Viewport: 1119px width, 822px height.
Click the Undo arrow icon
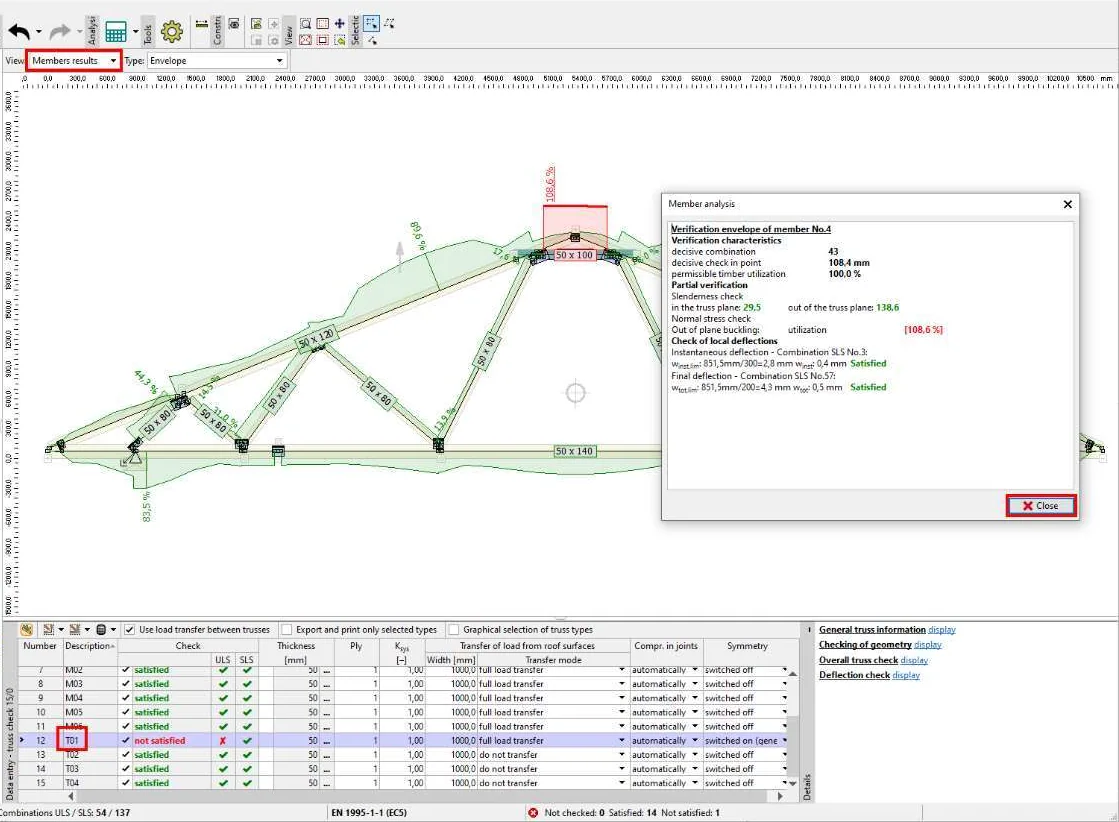(x=19, y=31)
